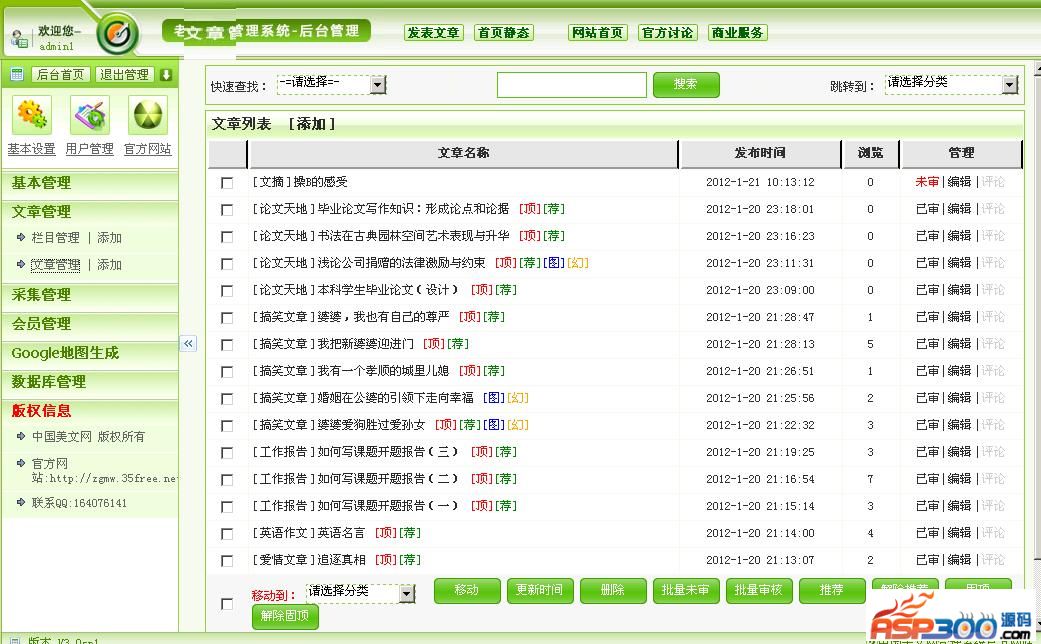1041x644 pixels.
Task: Open the 网站首页 top menu
Action: [598, 33]
